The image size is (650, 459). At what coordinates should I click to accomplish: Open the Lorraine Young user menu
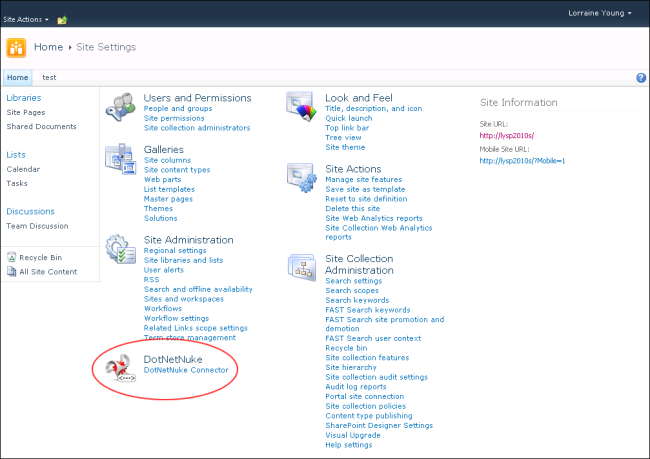[600, 13]
